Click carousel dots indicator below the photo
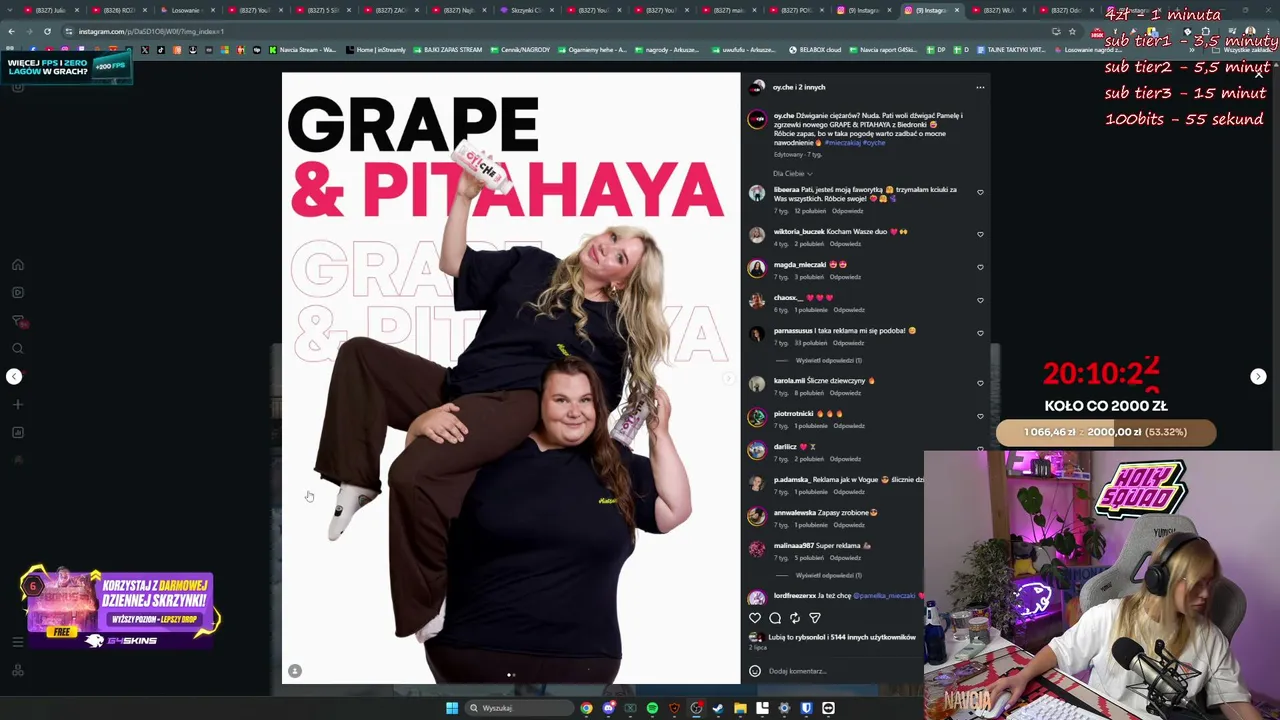Image resolution: width=1280 pixels, height=720 pixels. [x=511, y=675]
